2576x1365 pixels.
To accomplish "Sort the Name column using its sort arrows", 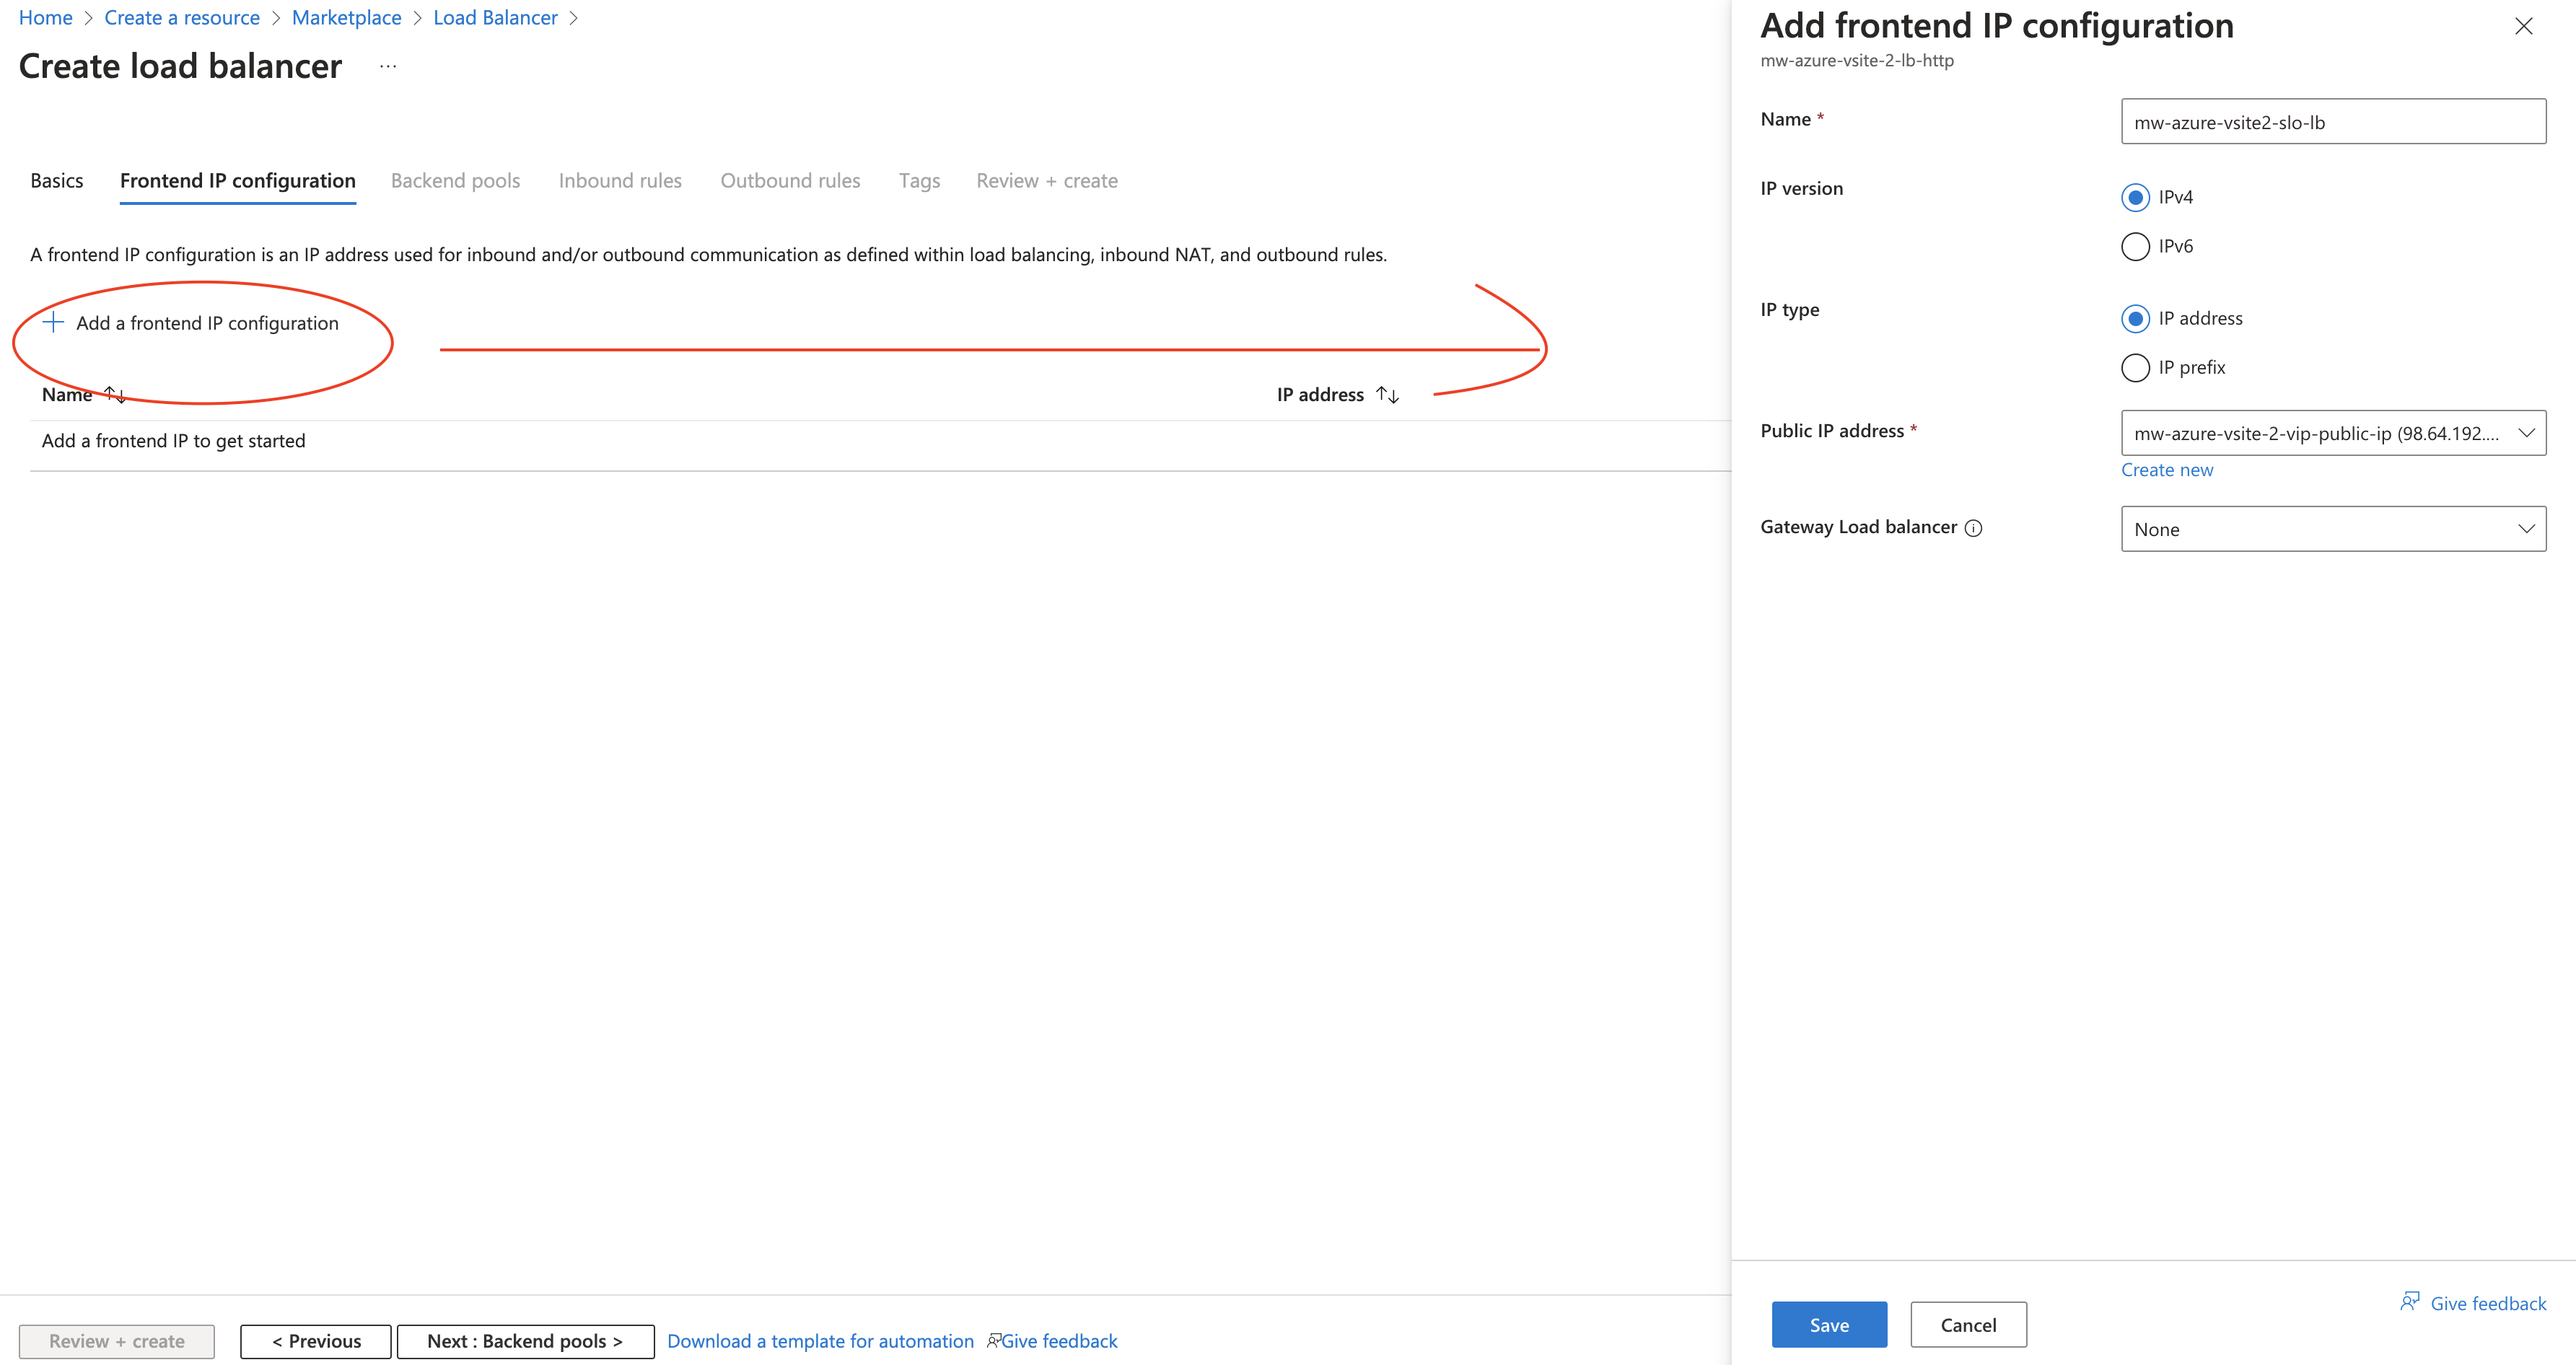I will point(115,394).
